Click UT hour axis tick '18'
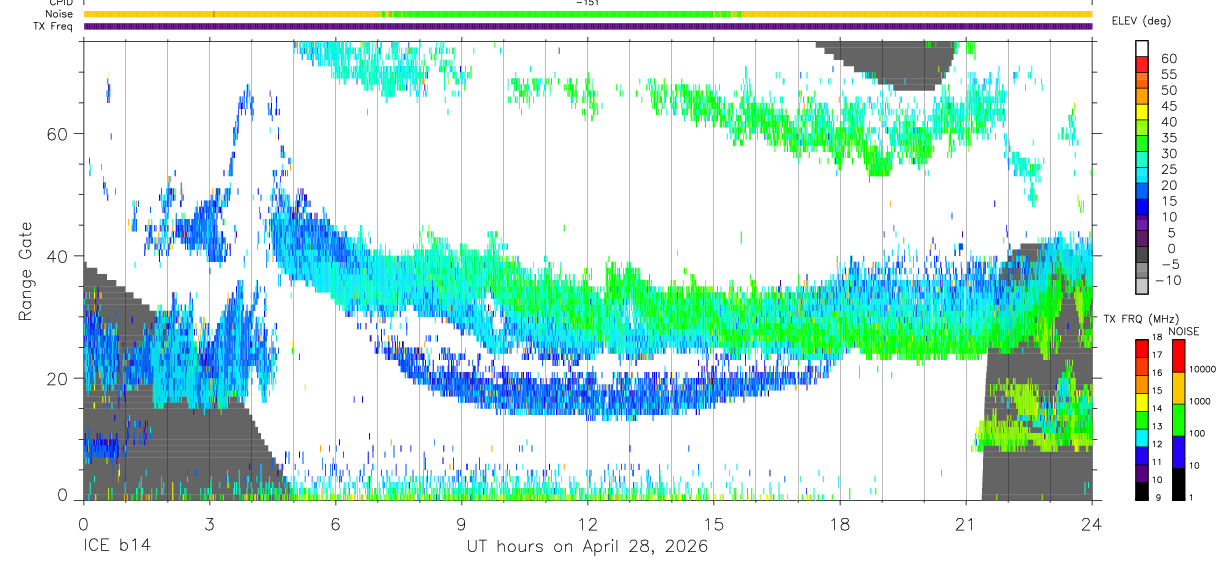The height and width of the screenshot is (567, 1228). [839, 523]
